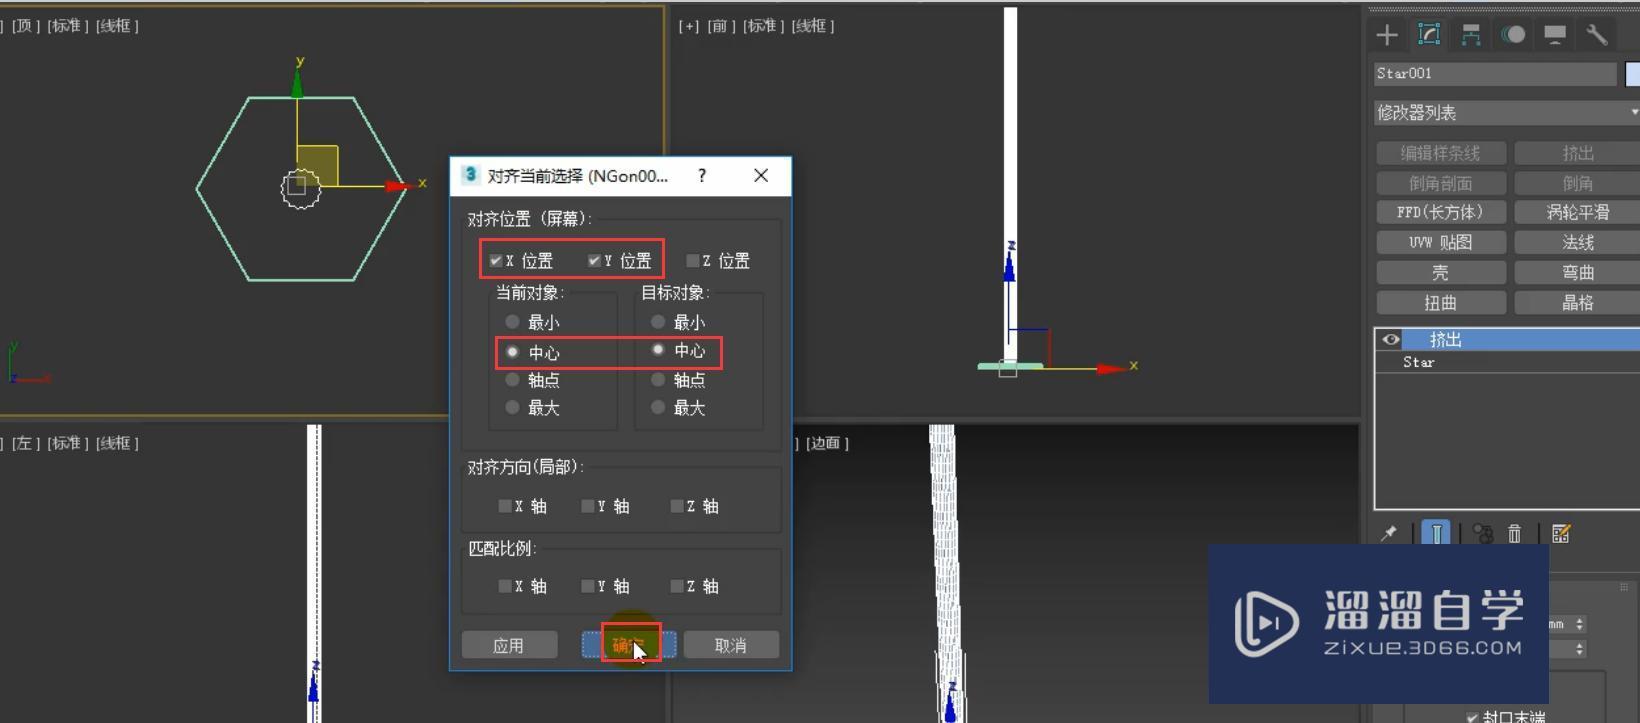This screenshot has width=1640, height=723.
Task: Click make unique icon in stack toolbar
Action: 1483,534
